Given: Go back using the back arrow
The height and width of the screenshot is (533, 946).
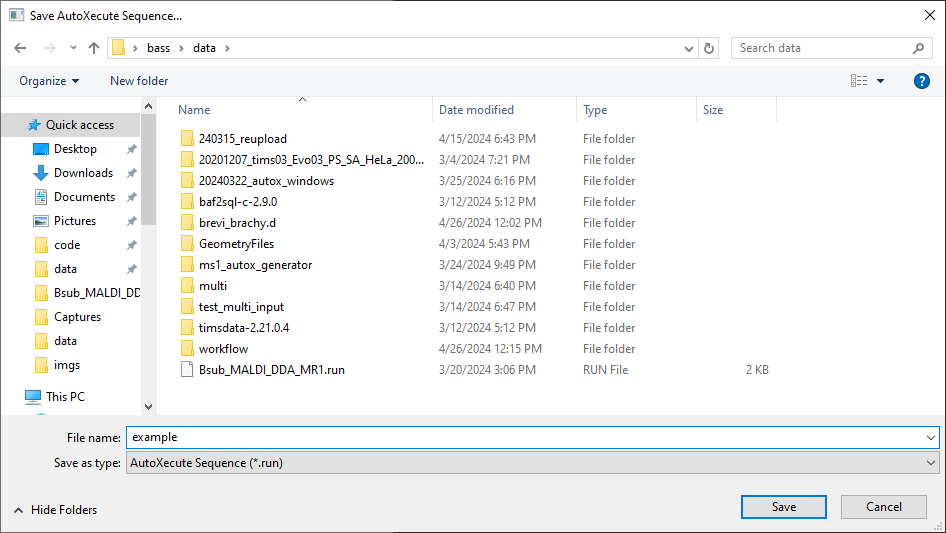Looking at the screenshot, I should (x=20, y=48).
